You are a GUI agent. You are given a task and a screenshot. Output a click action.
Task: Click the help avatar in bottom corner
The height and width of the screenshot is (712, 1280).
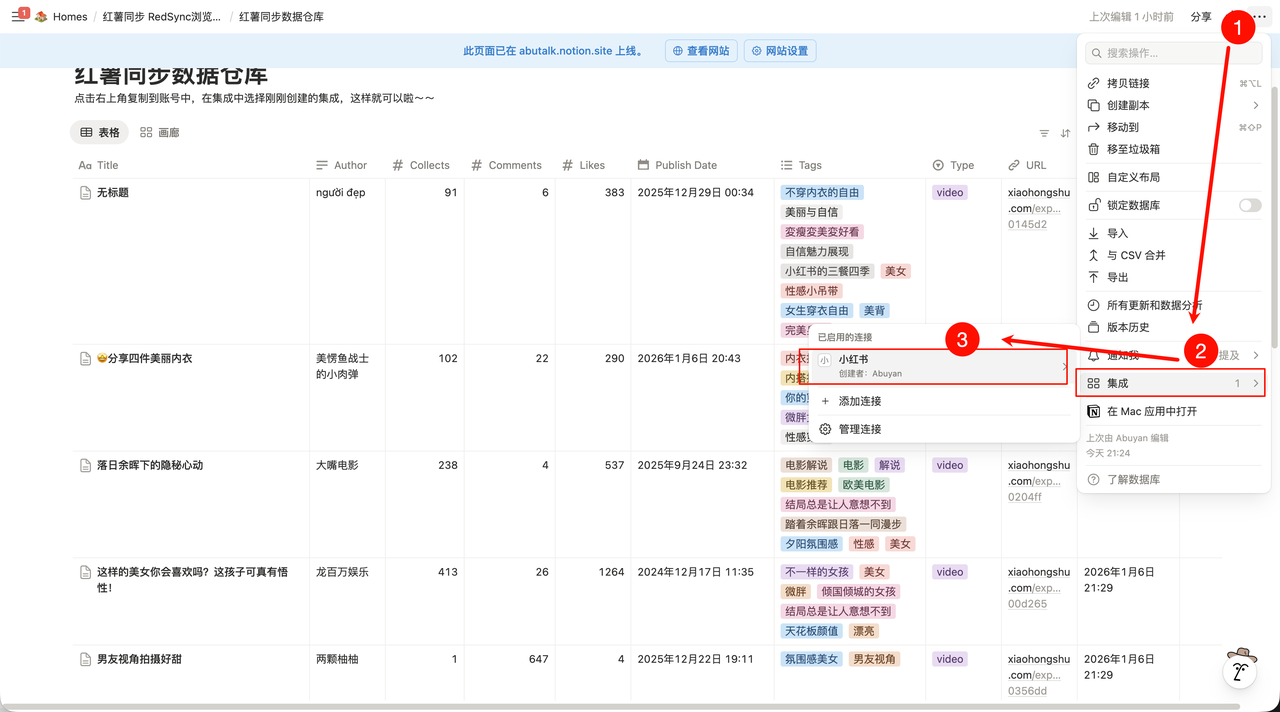click(1240, 667)
